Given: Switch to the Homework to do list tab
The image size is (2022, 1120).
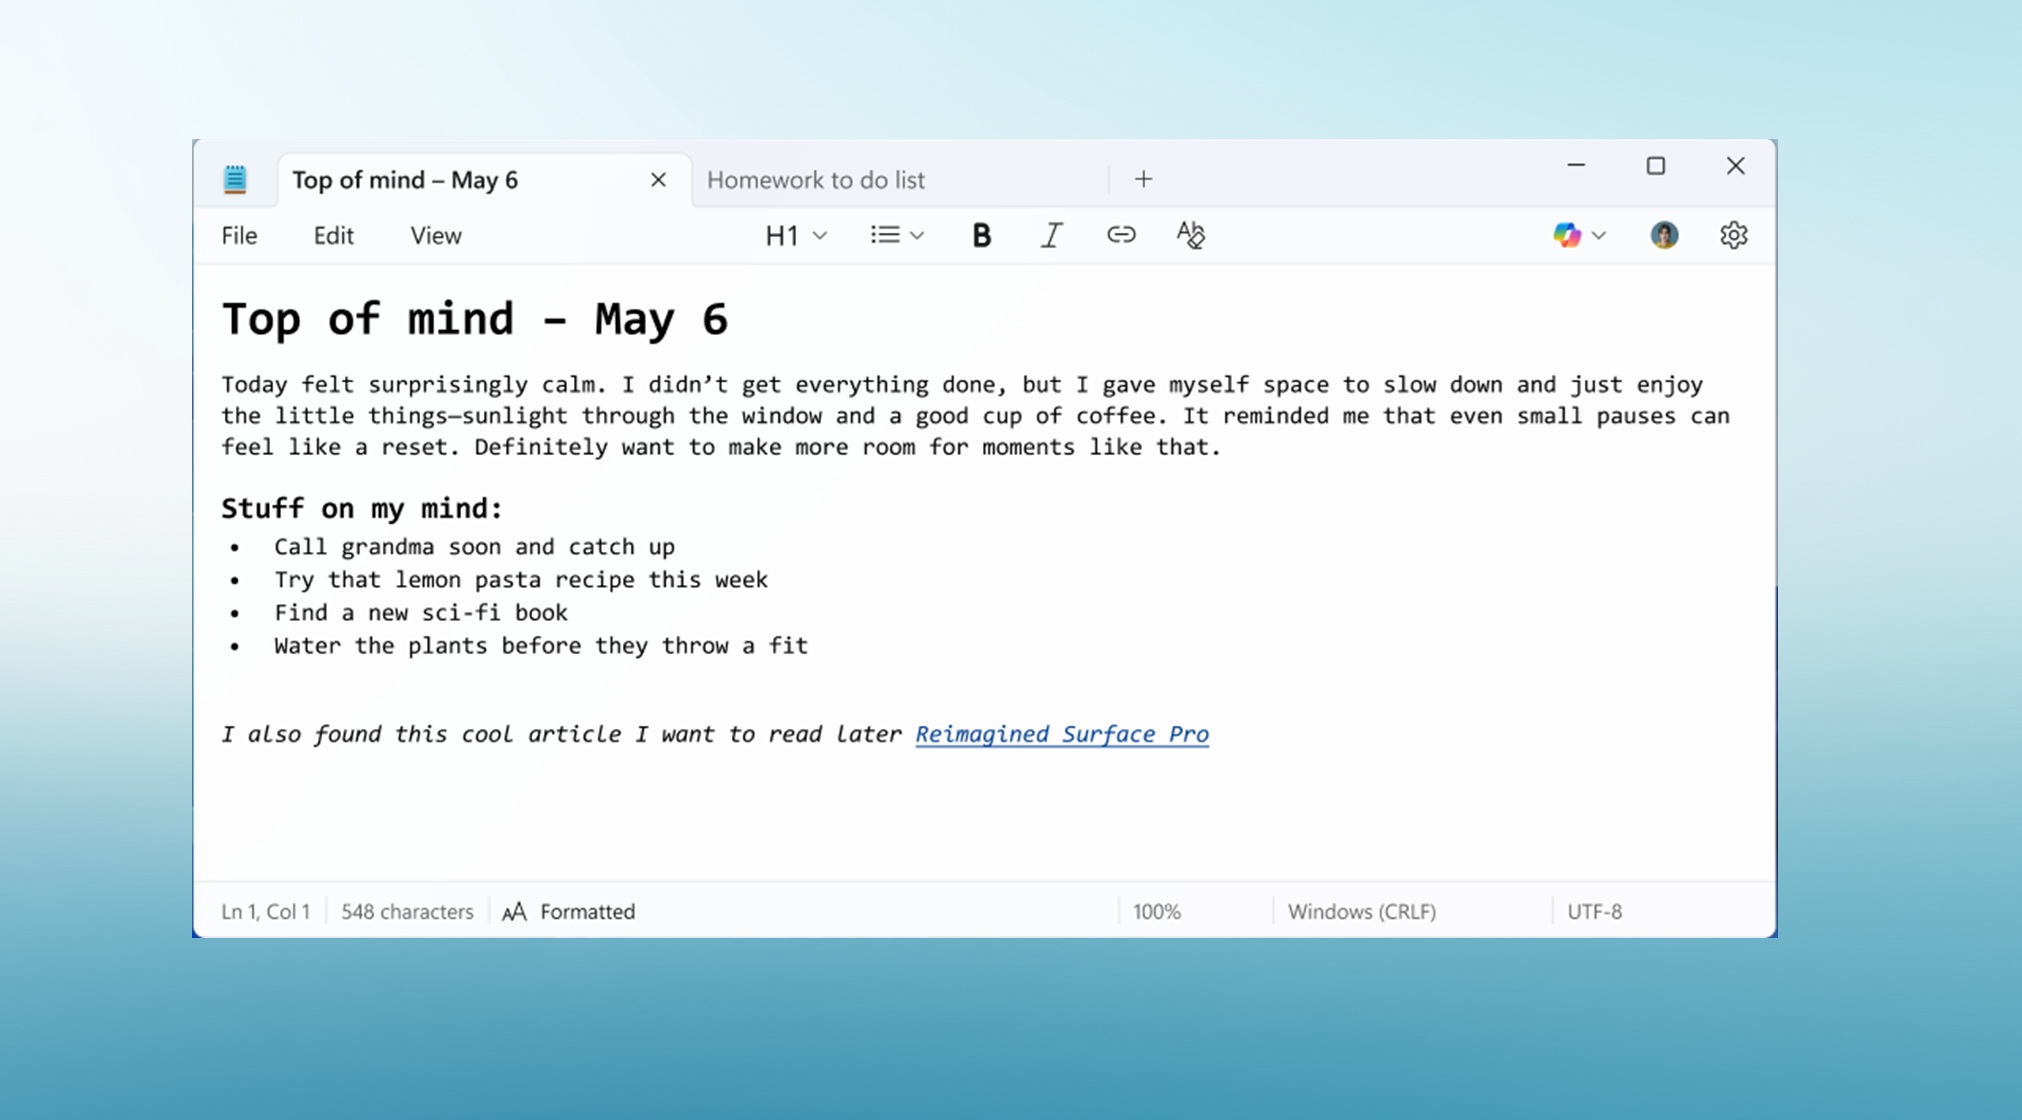Looking at the screenshot, I should click(x=816, y=179).
